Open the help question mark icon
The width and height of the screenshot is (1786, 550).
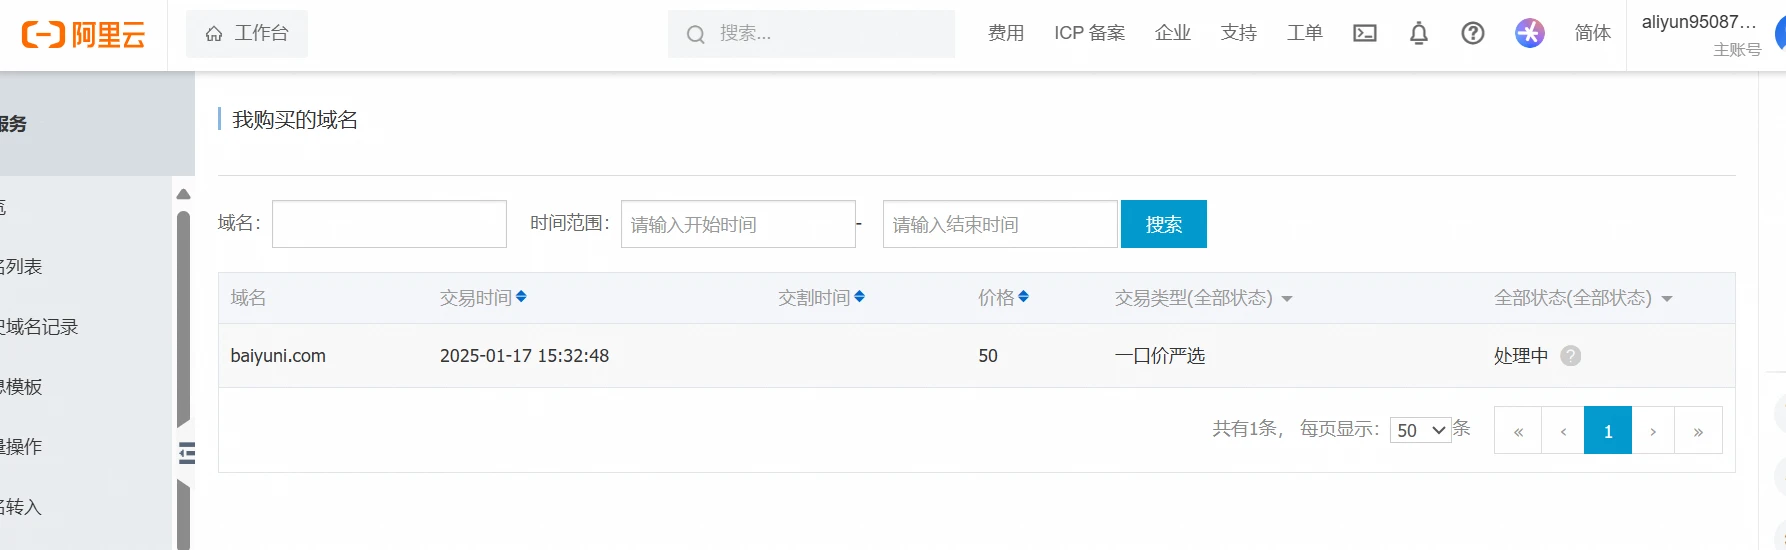1472,33
